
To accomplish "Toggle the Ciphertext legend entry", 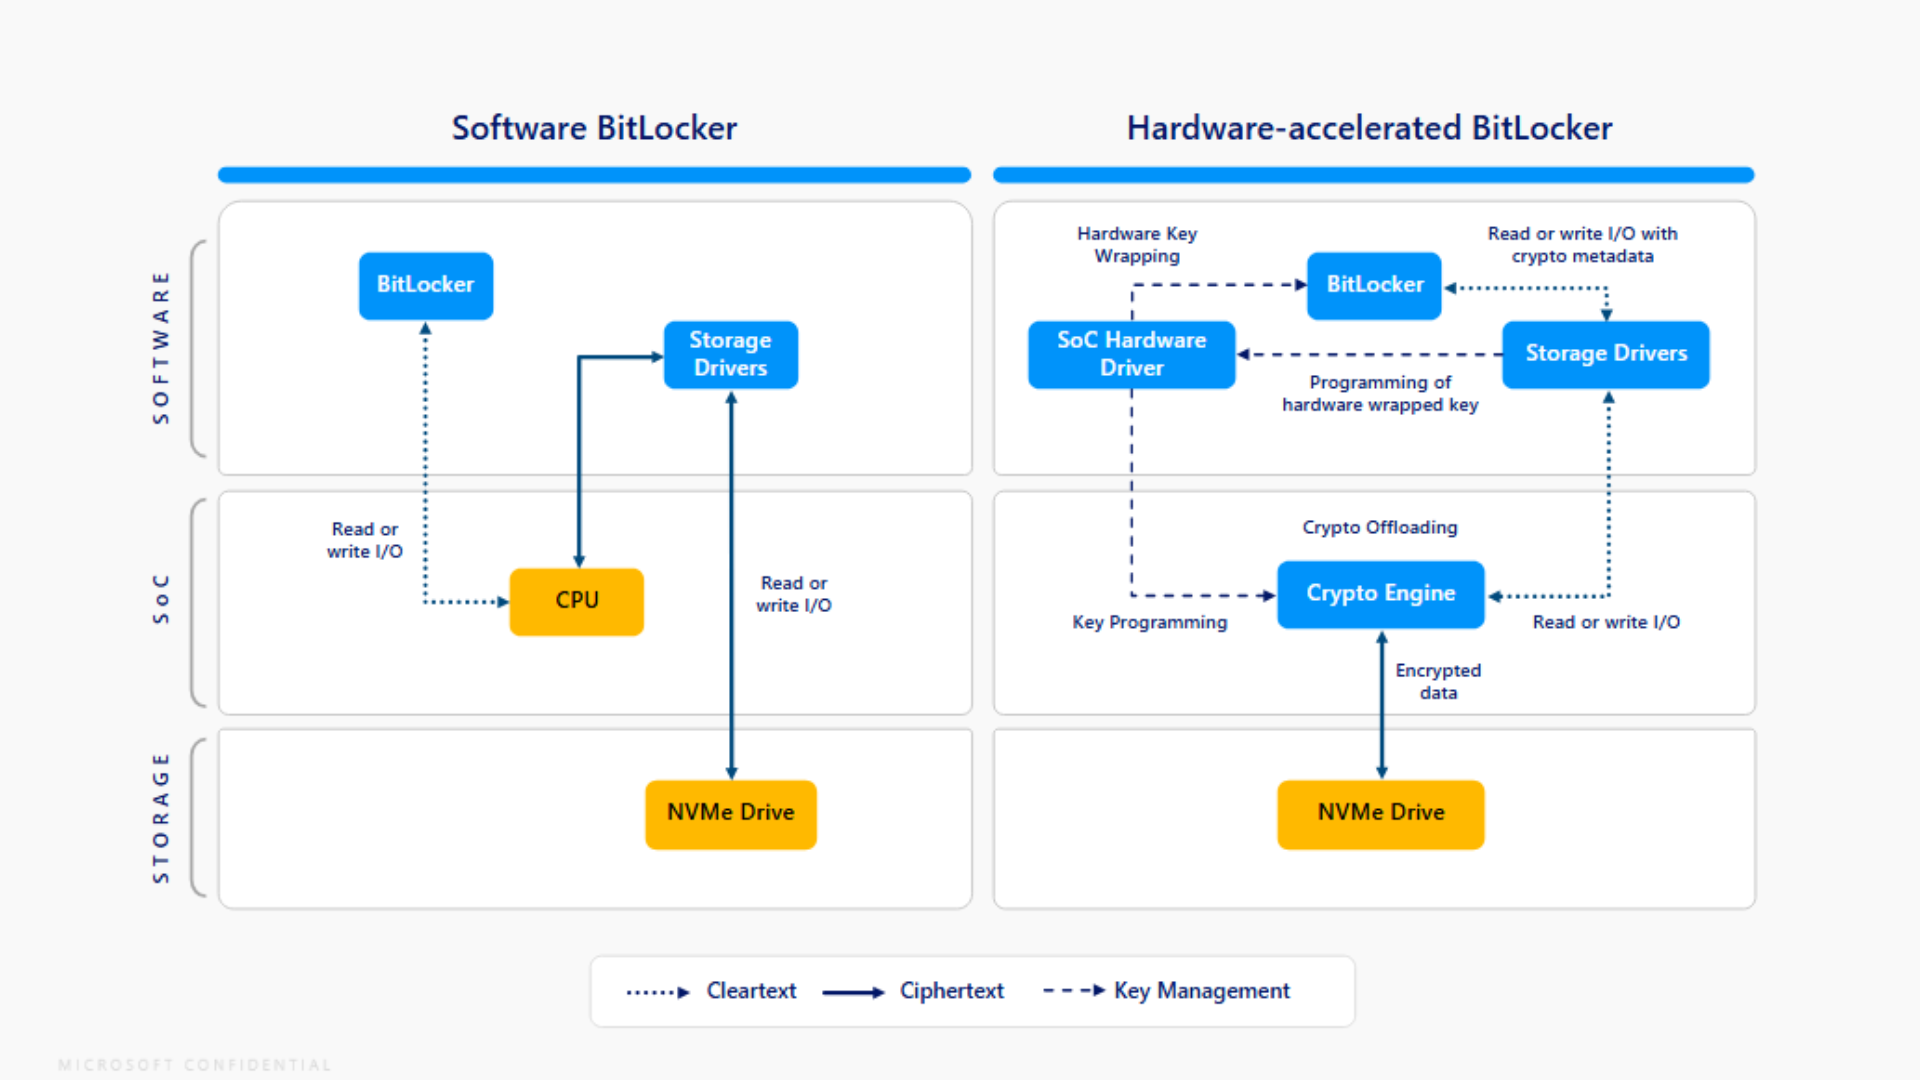I will (951, 991).
